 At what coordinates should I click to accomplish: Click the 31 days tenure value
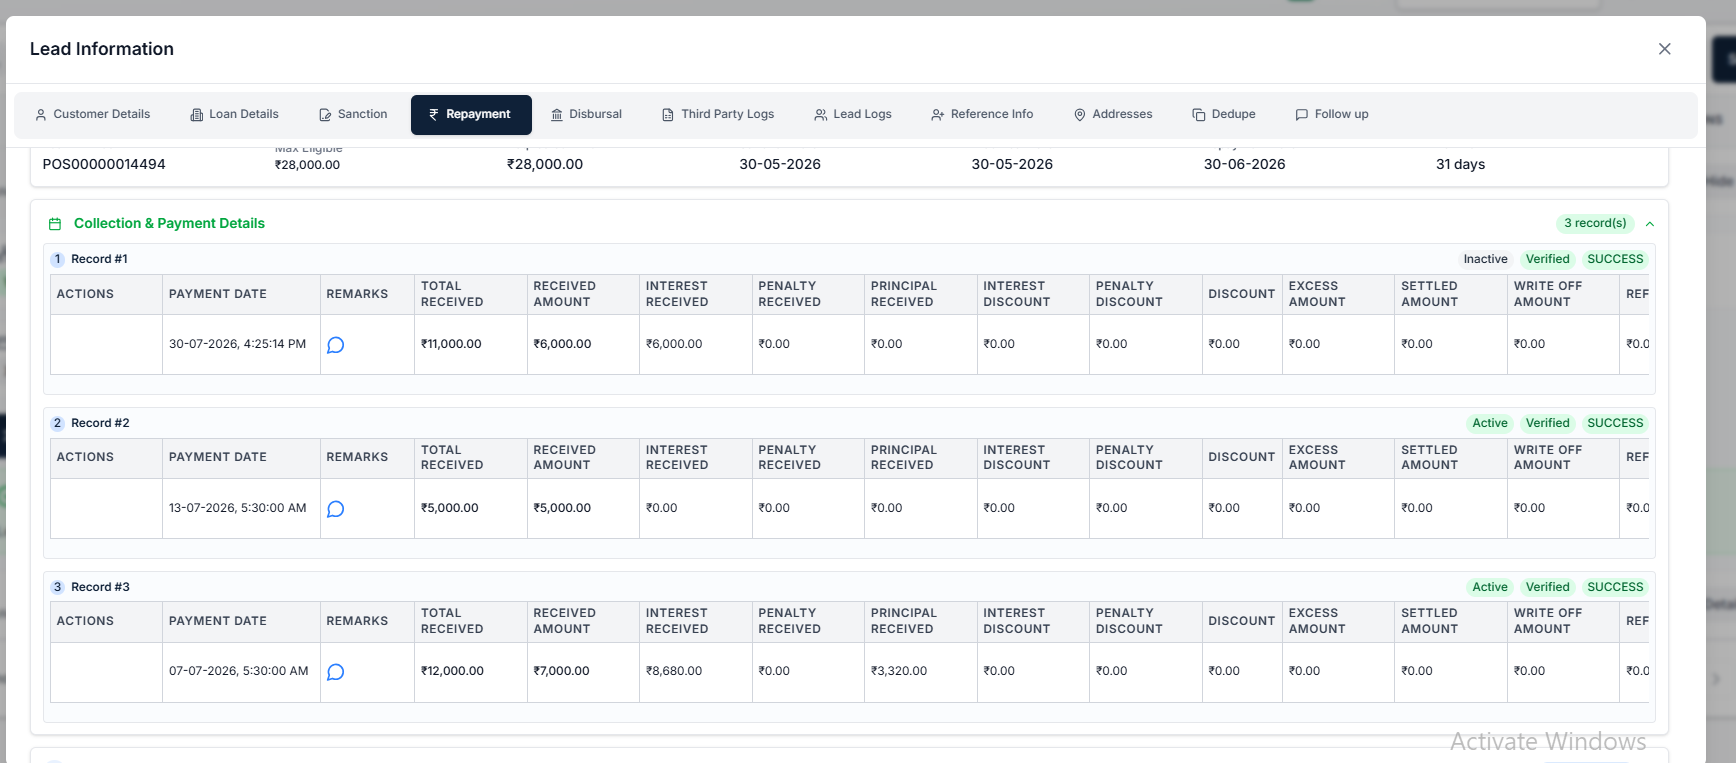[1460, 164]
